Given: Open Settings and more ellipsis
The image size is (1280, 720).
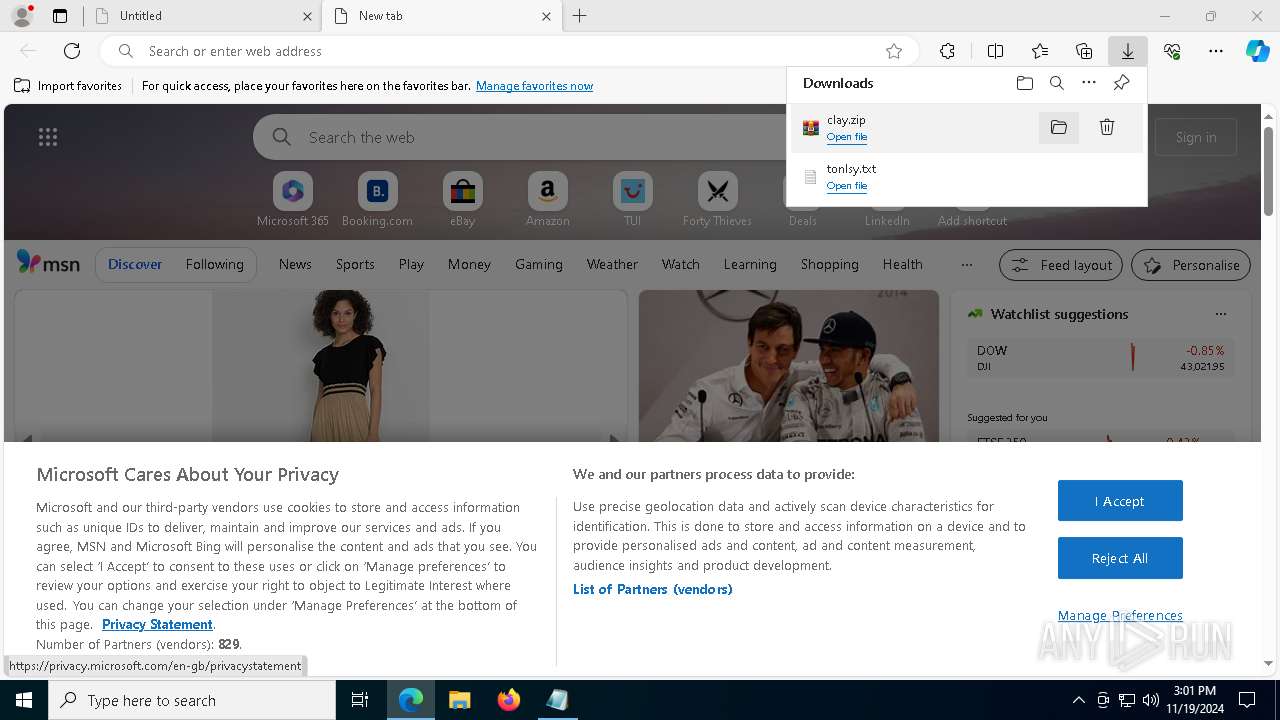Looking at the screenshot, I should [1216, 51].
